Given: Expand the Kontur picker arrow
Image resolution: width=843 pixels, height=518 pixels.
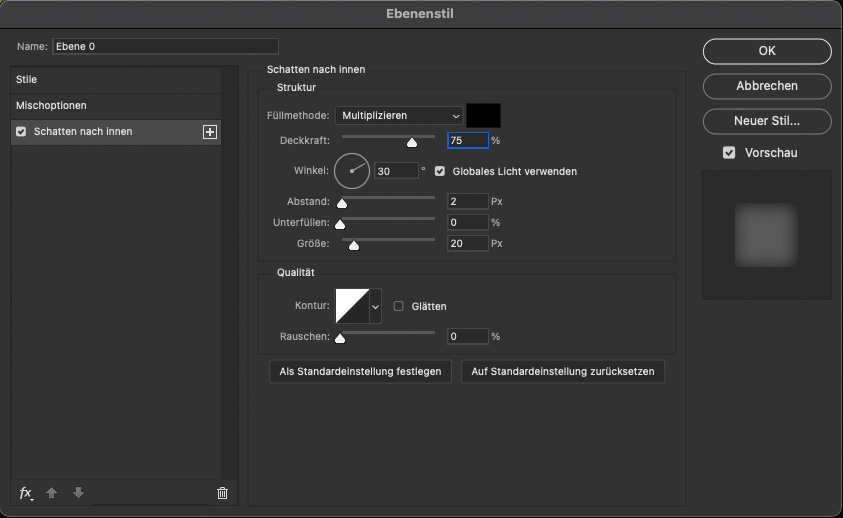Looking at the screenshot, I should [375, 307].
